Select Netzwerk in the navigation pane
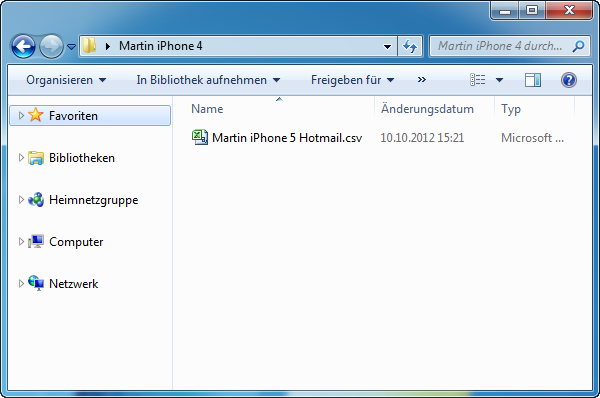The image size is (600, 398). 73,284
